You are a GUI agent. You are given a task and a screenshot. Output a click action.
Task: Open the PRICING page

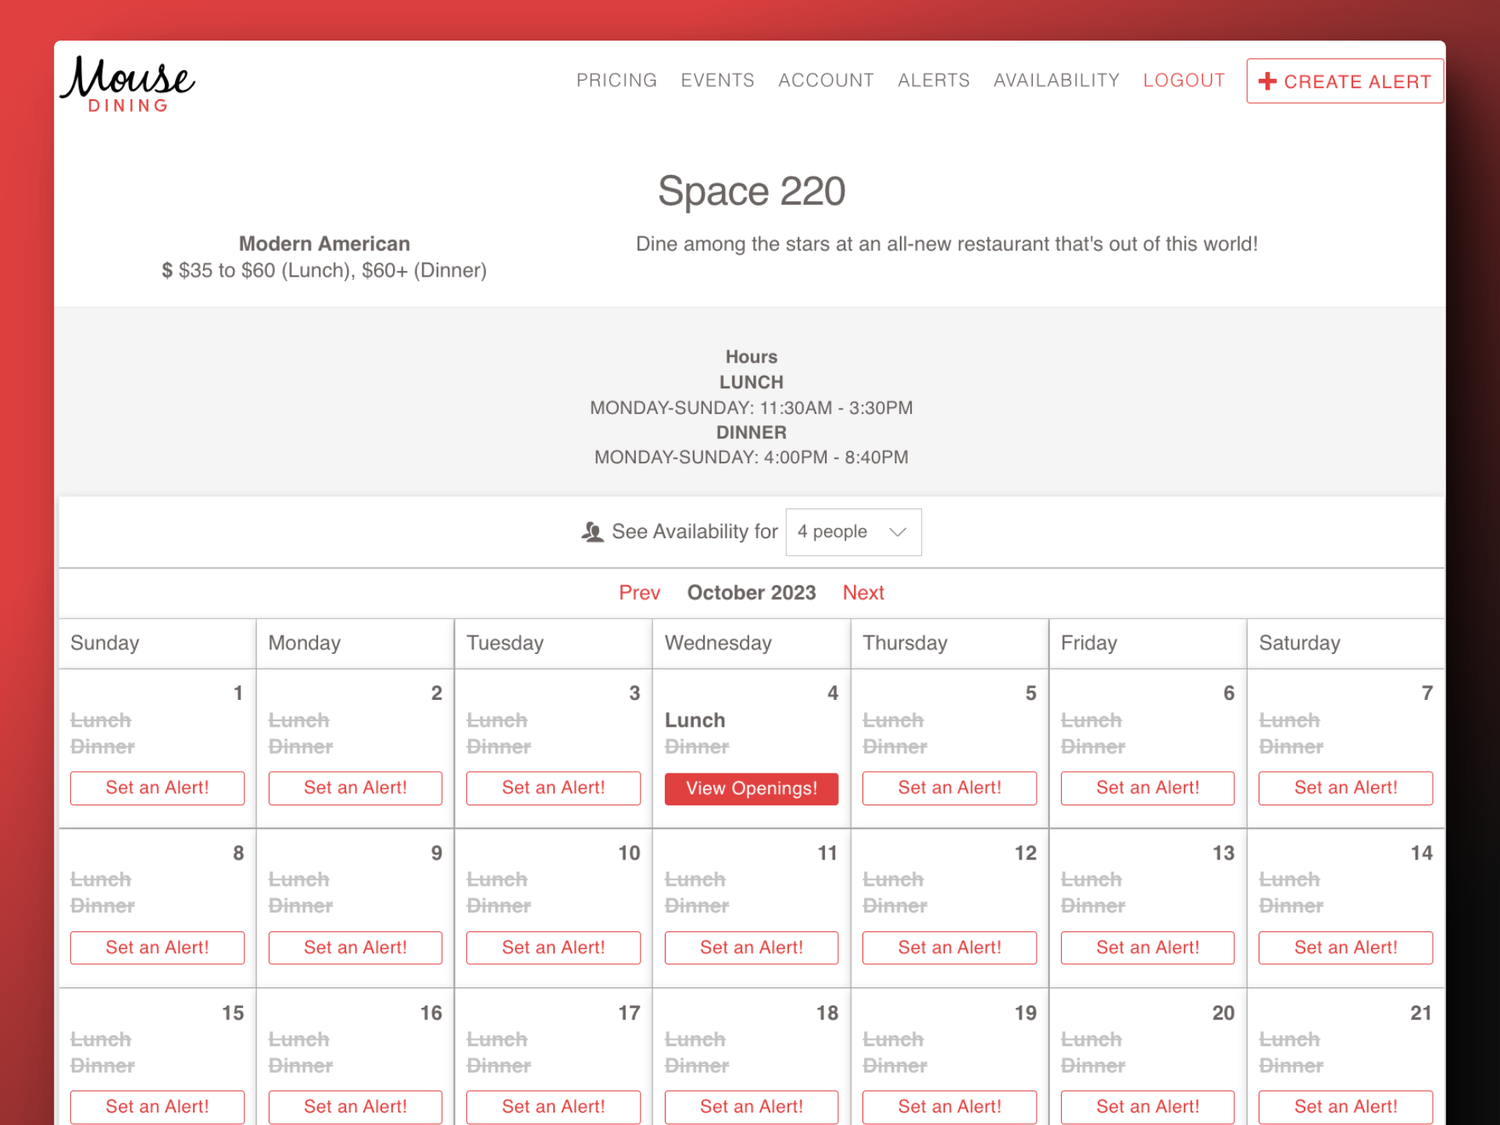(x=616, y=80)
